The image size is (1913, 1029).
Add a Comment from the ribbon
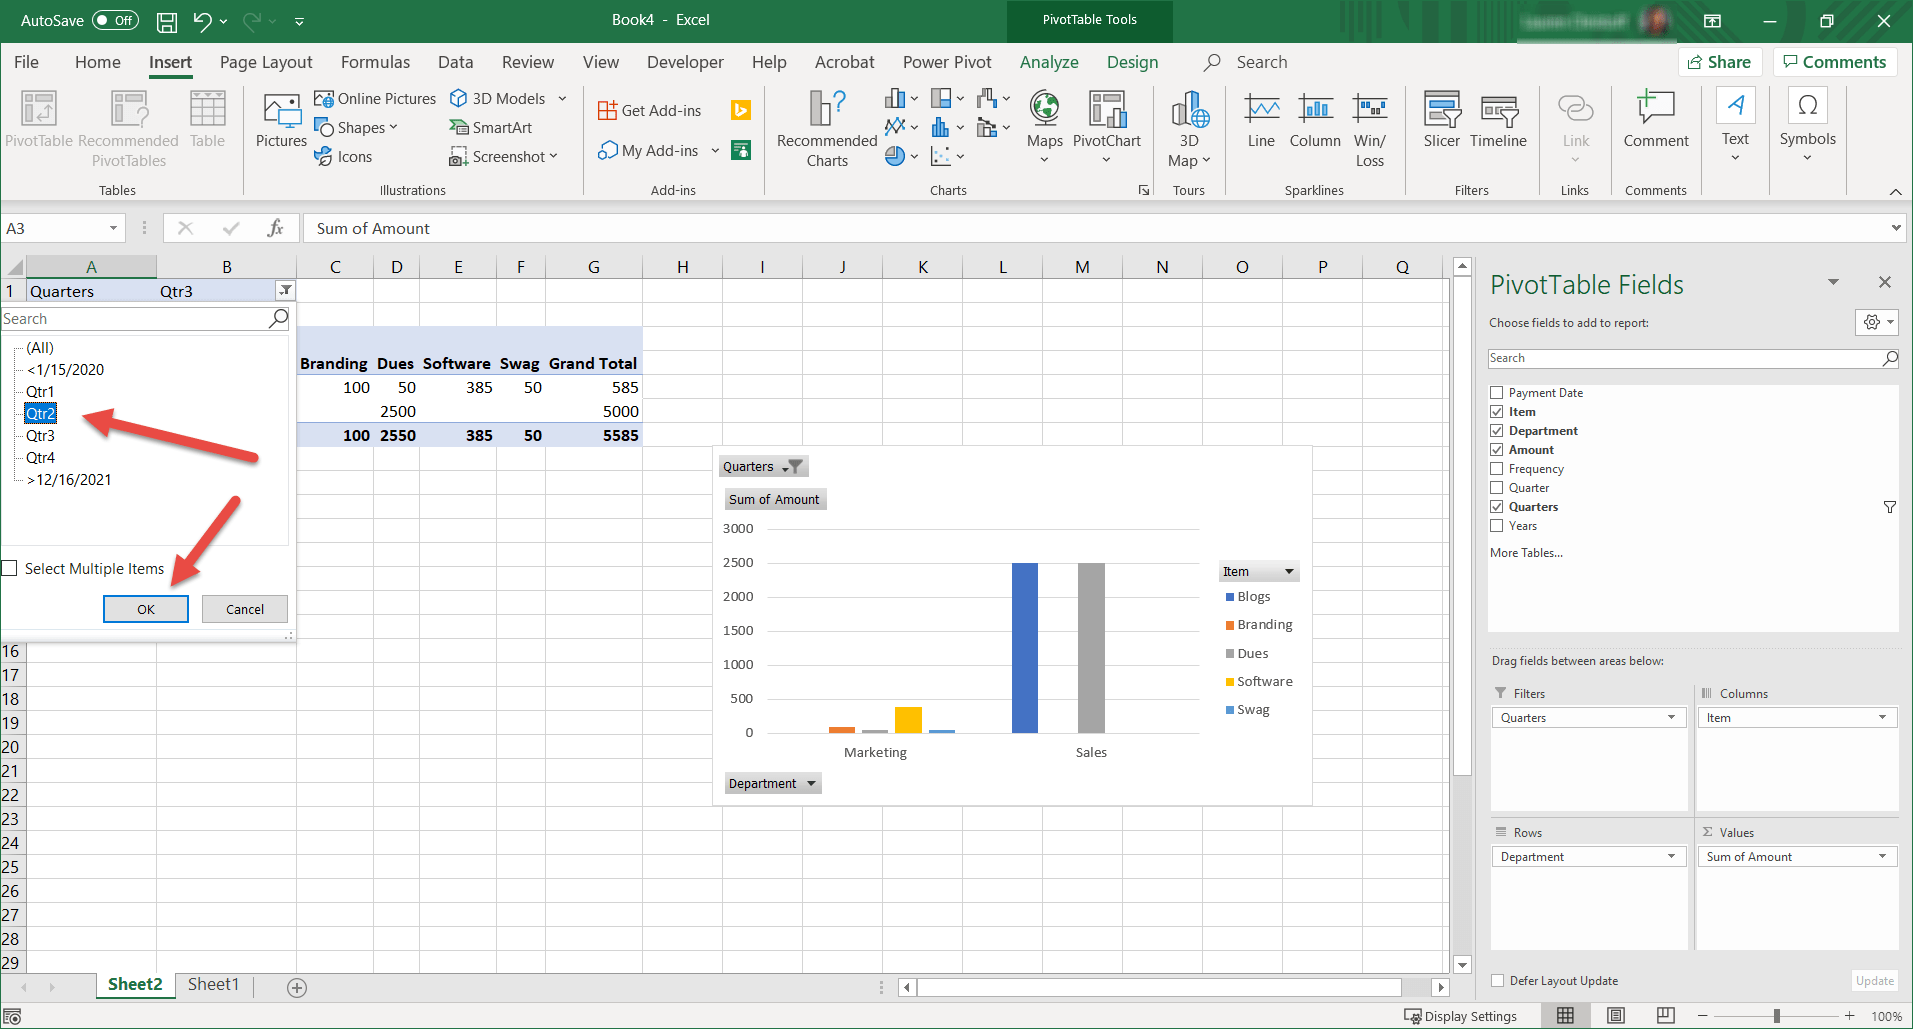(x=1656, y=120)
